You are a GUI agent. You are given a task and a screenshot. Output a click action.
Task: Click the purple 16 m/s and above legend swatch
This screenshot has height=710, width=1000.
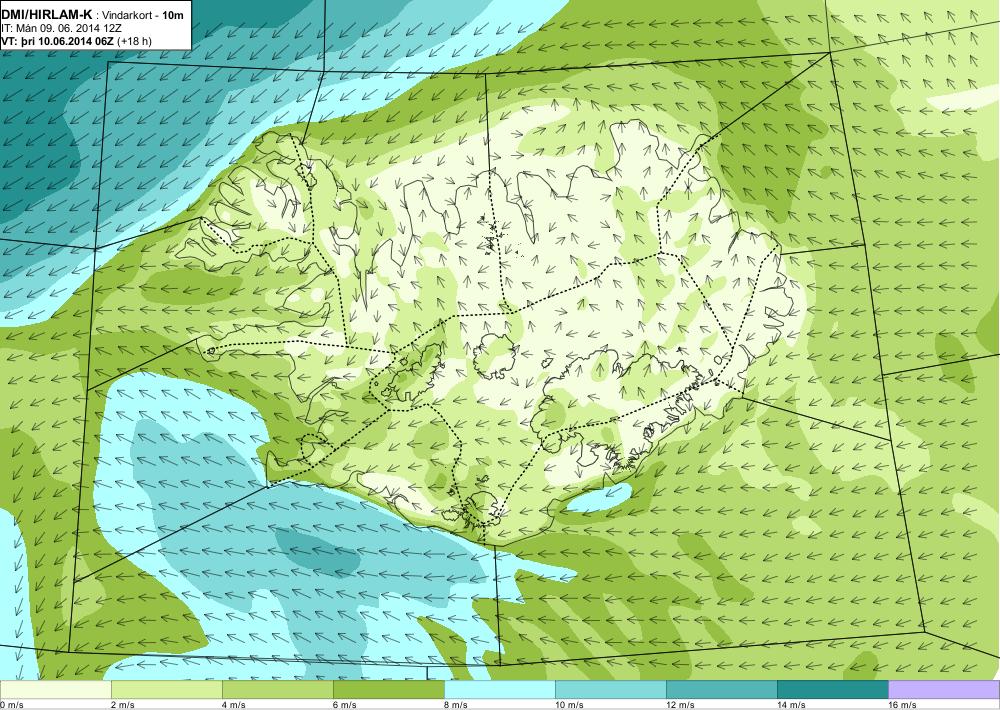pos(944,690)
